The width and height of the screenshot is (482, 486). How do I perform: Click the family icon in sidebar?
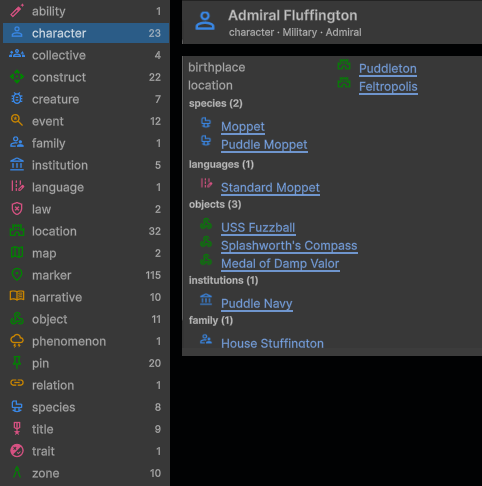pos(17,142)
